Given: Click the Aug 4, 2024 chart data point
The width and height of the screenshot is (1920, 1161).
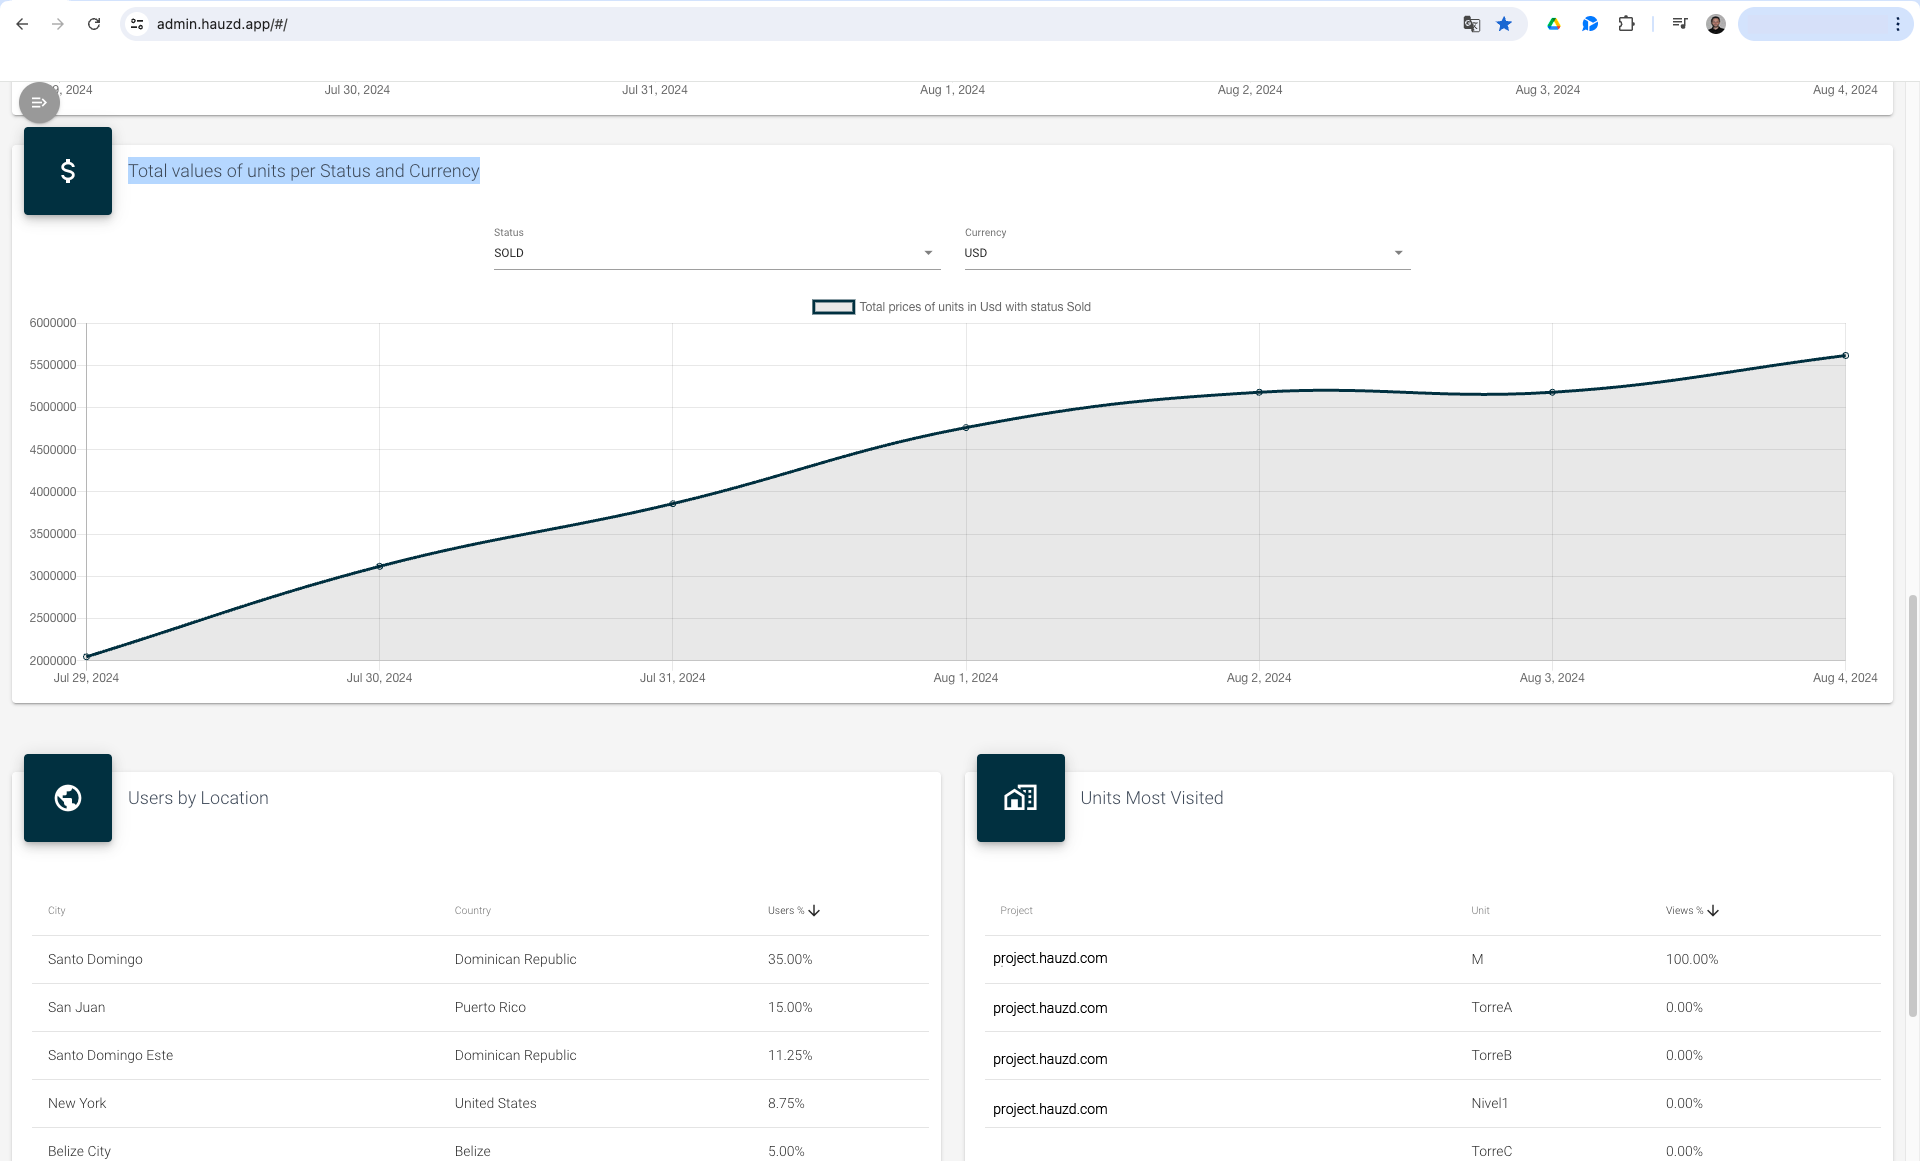Looking at the screenshot, I should [x=1845, y=356].
